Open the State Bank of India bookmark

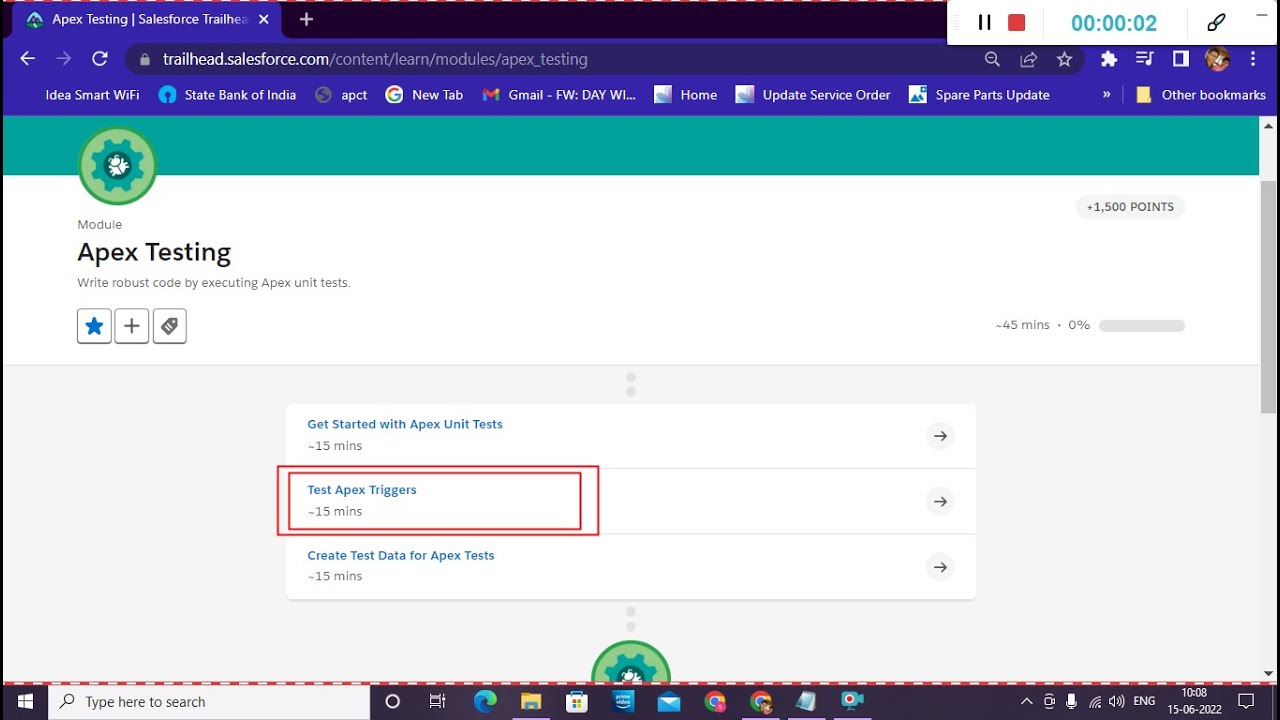pos(228,95)
